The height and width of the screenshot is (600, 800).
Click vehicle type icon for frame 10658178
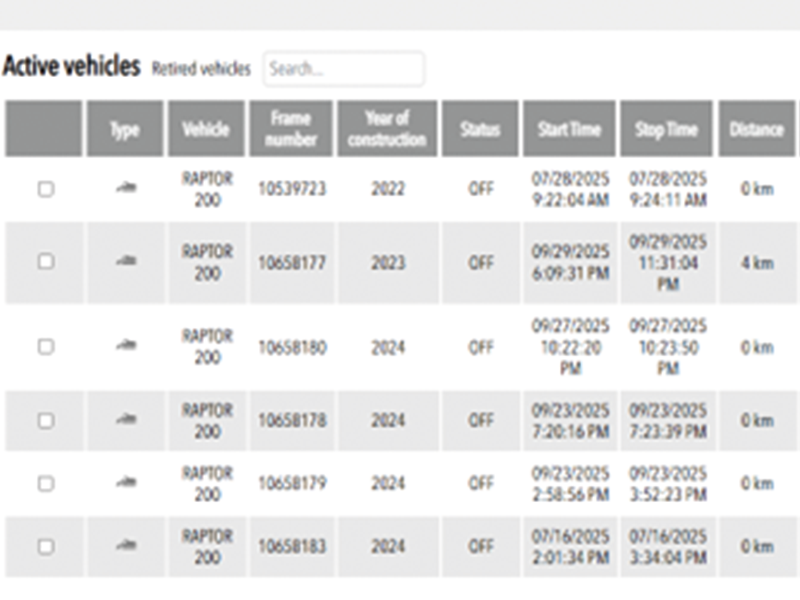click(x=125, y=420)
